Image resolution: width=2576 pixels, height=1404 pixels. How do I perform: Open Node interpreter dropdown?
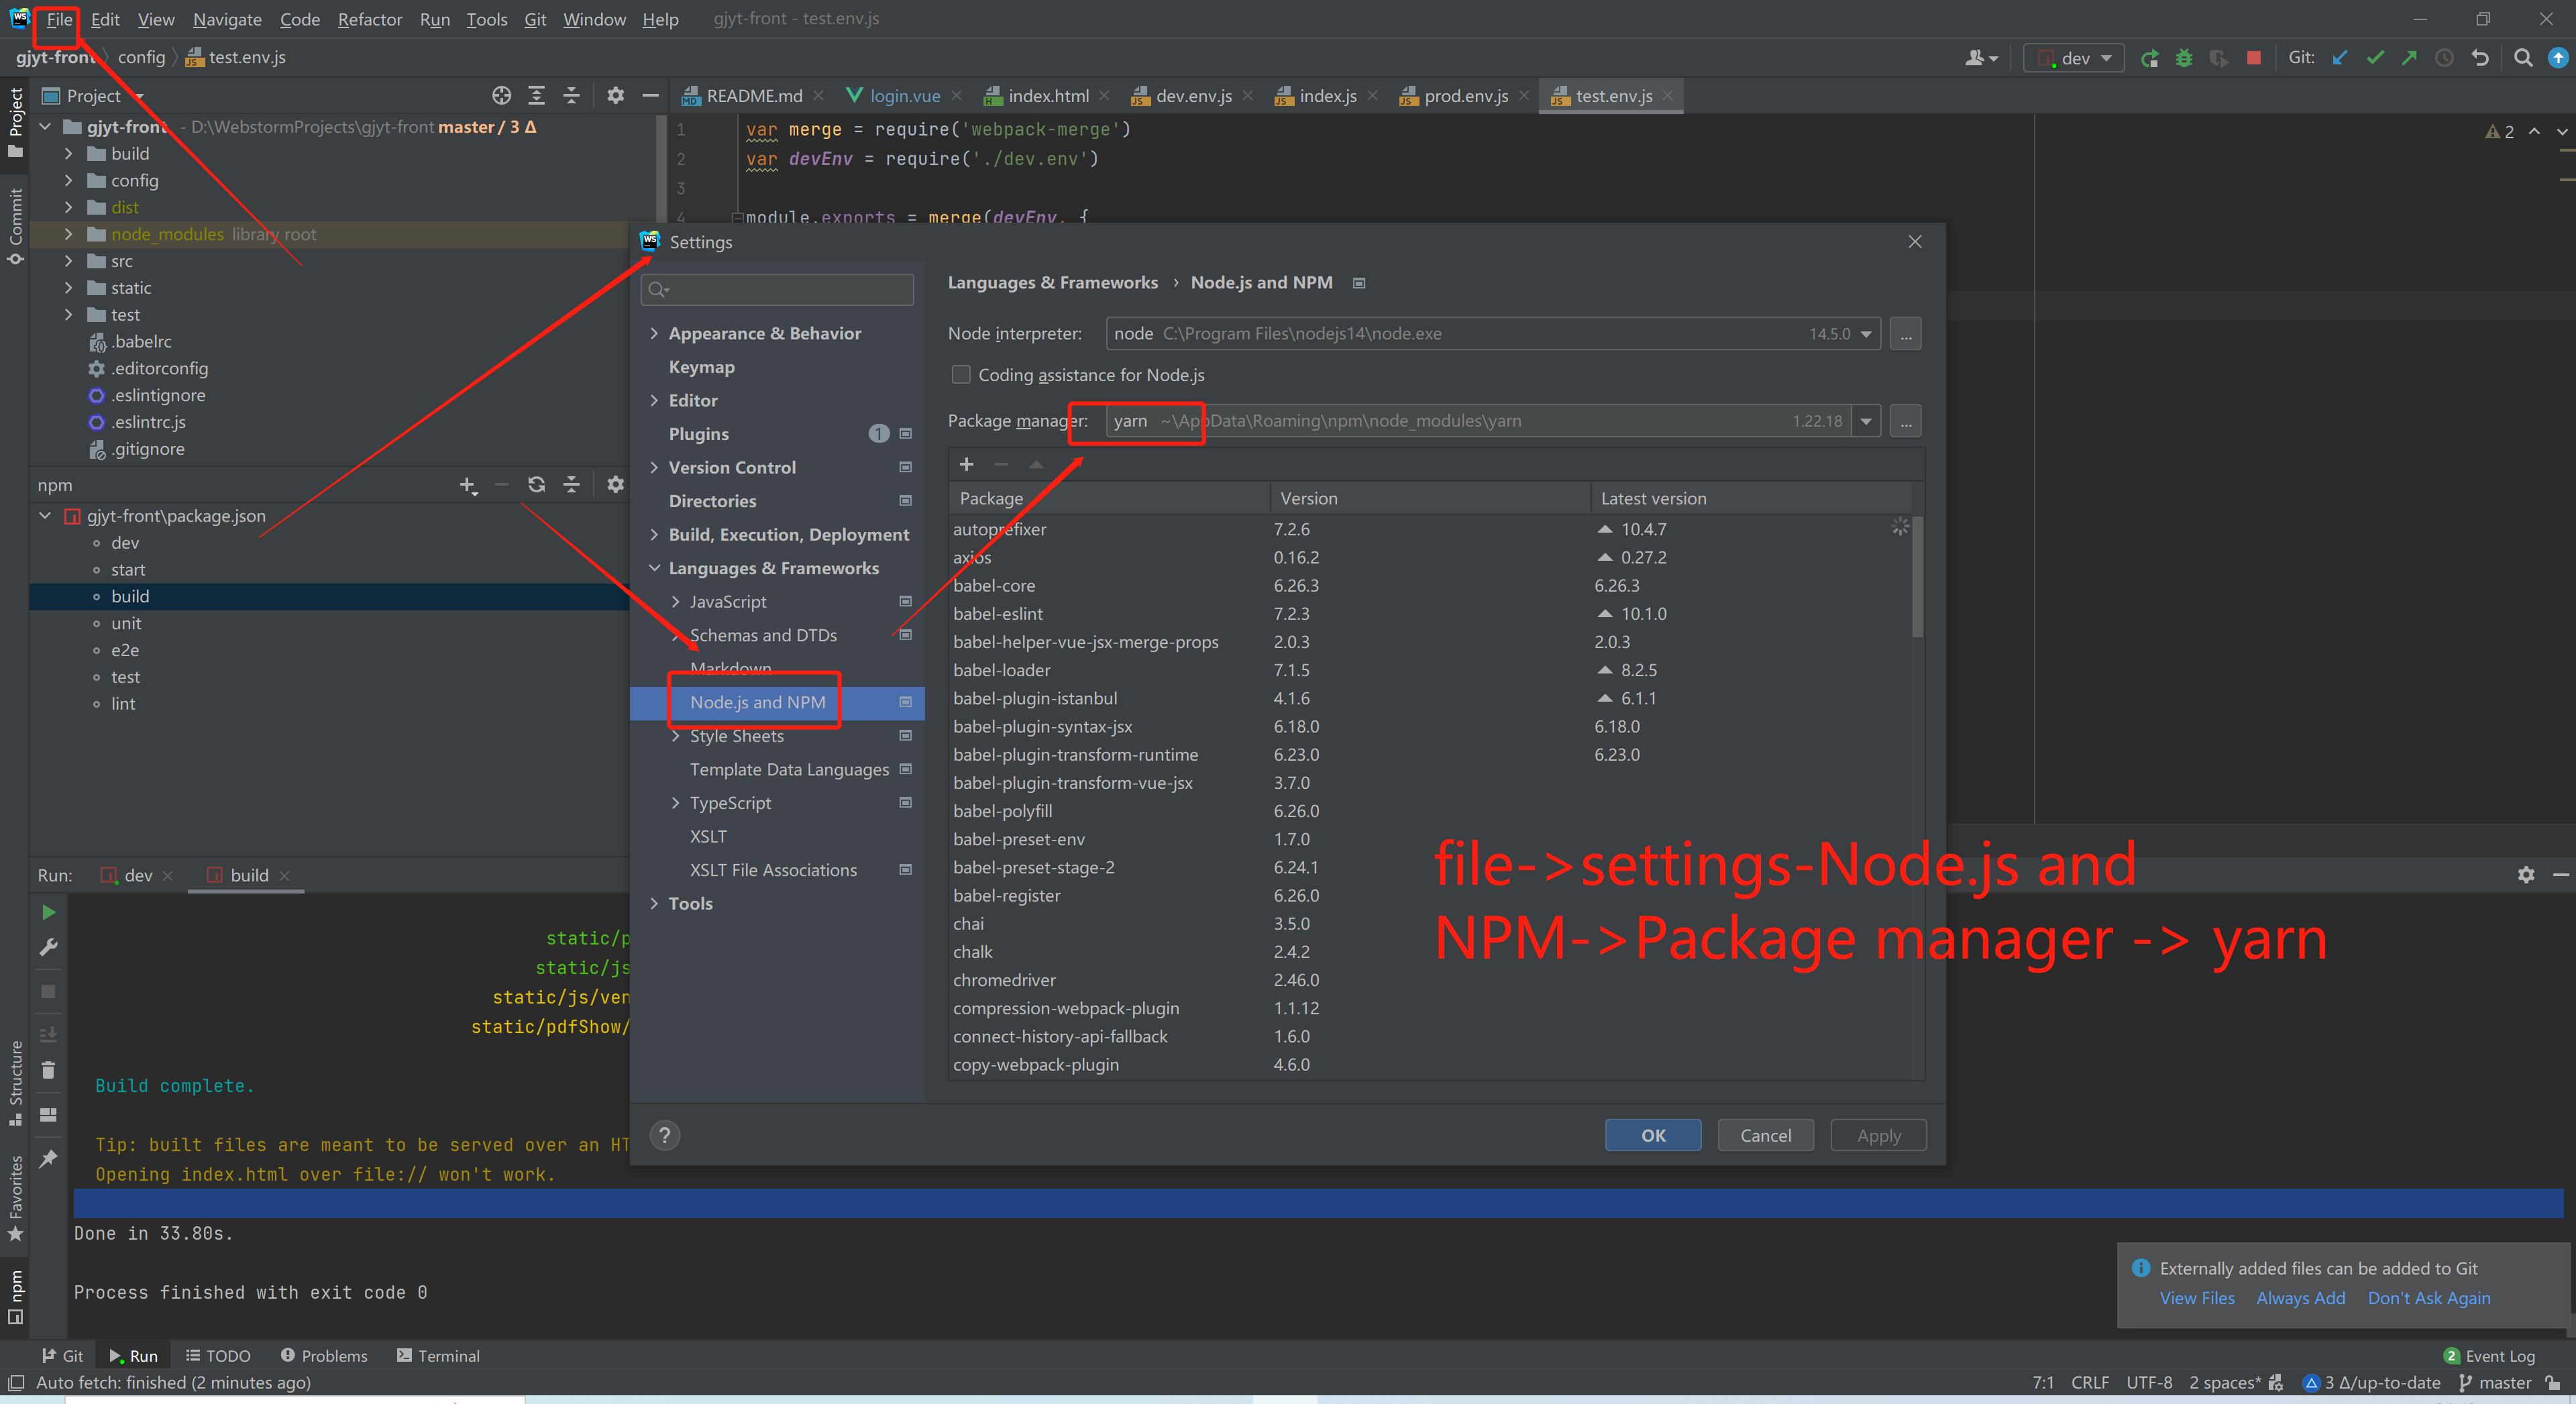1865,334
